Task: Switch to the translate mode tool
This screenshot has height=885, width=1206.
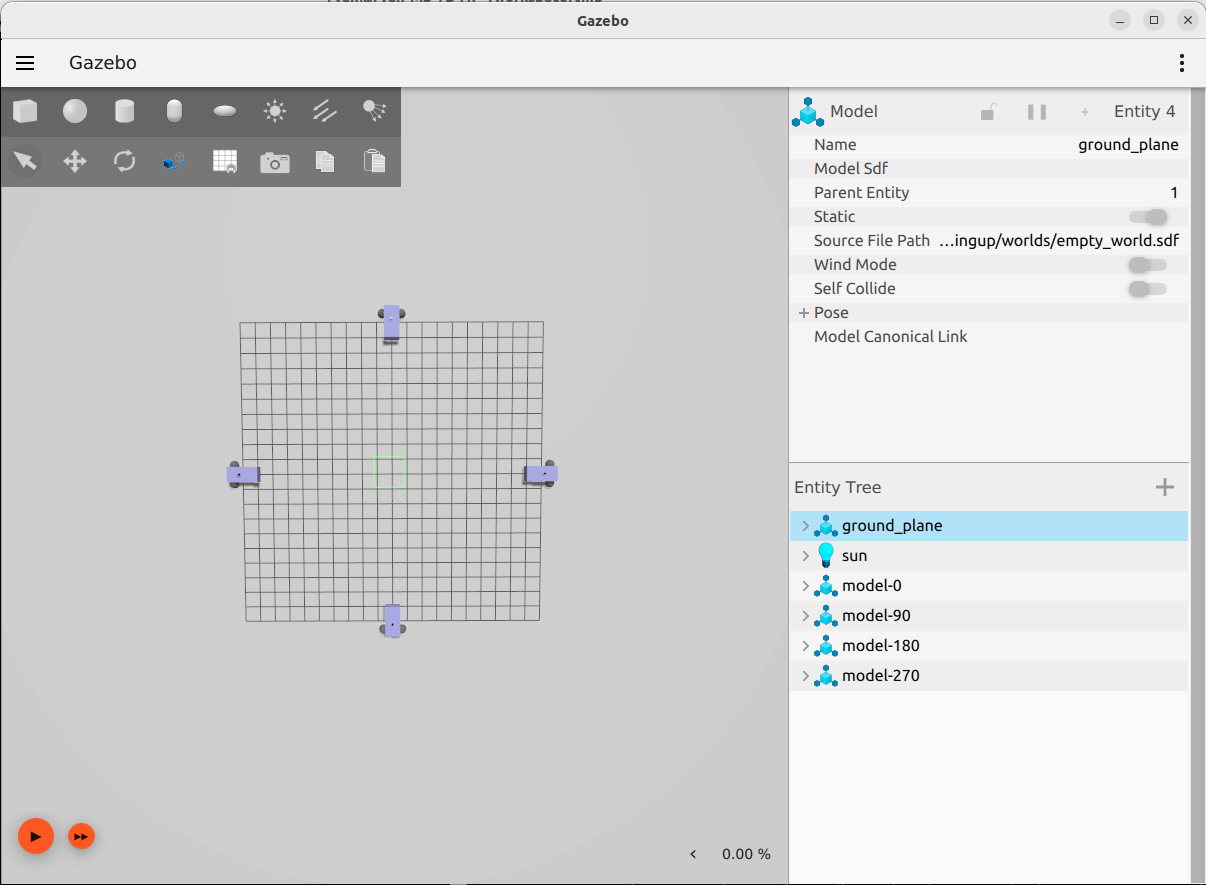Action: [75, 161]
